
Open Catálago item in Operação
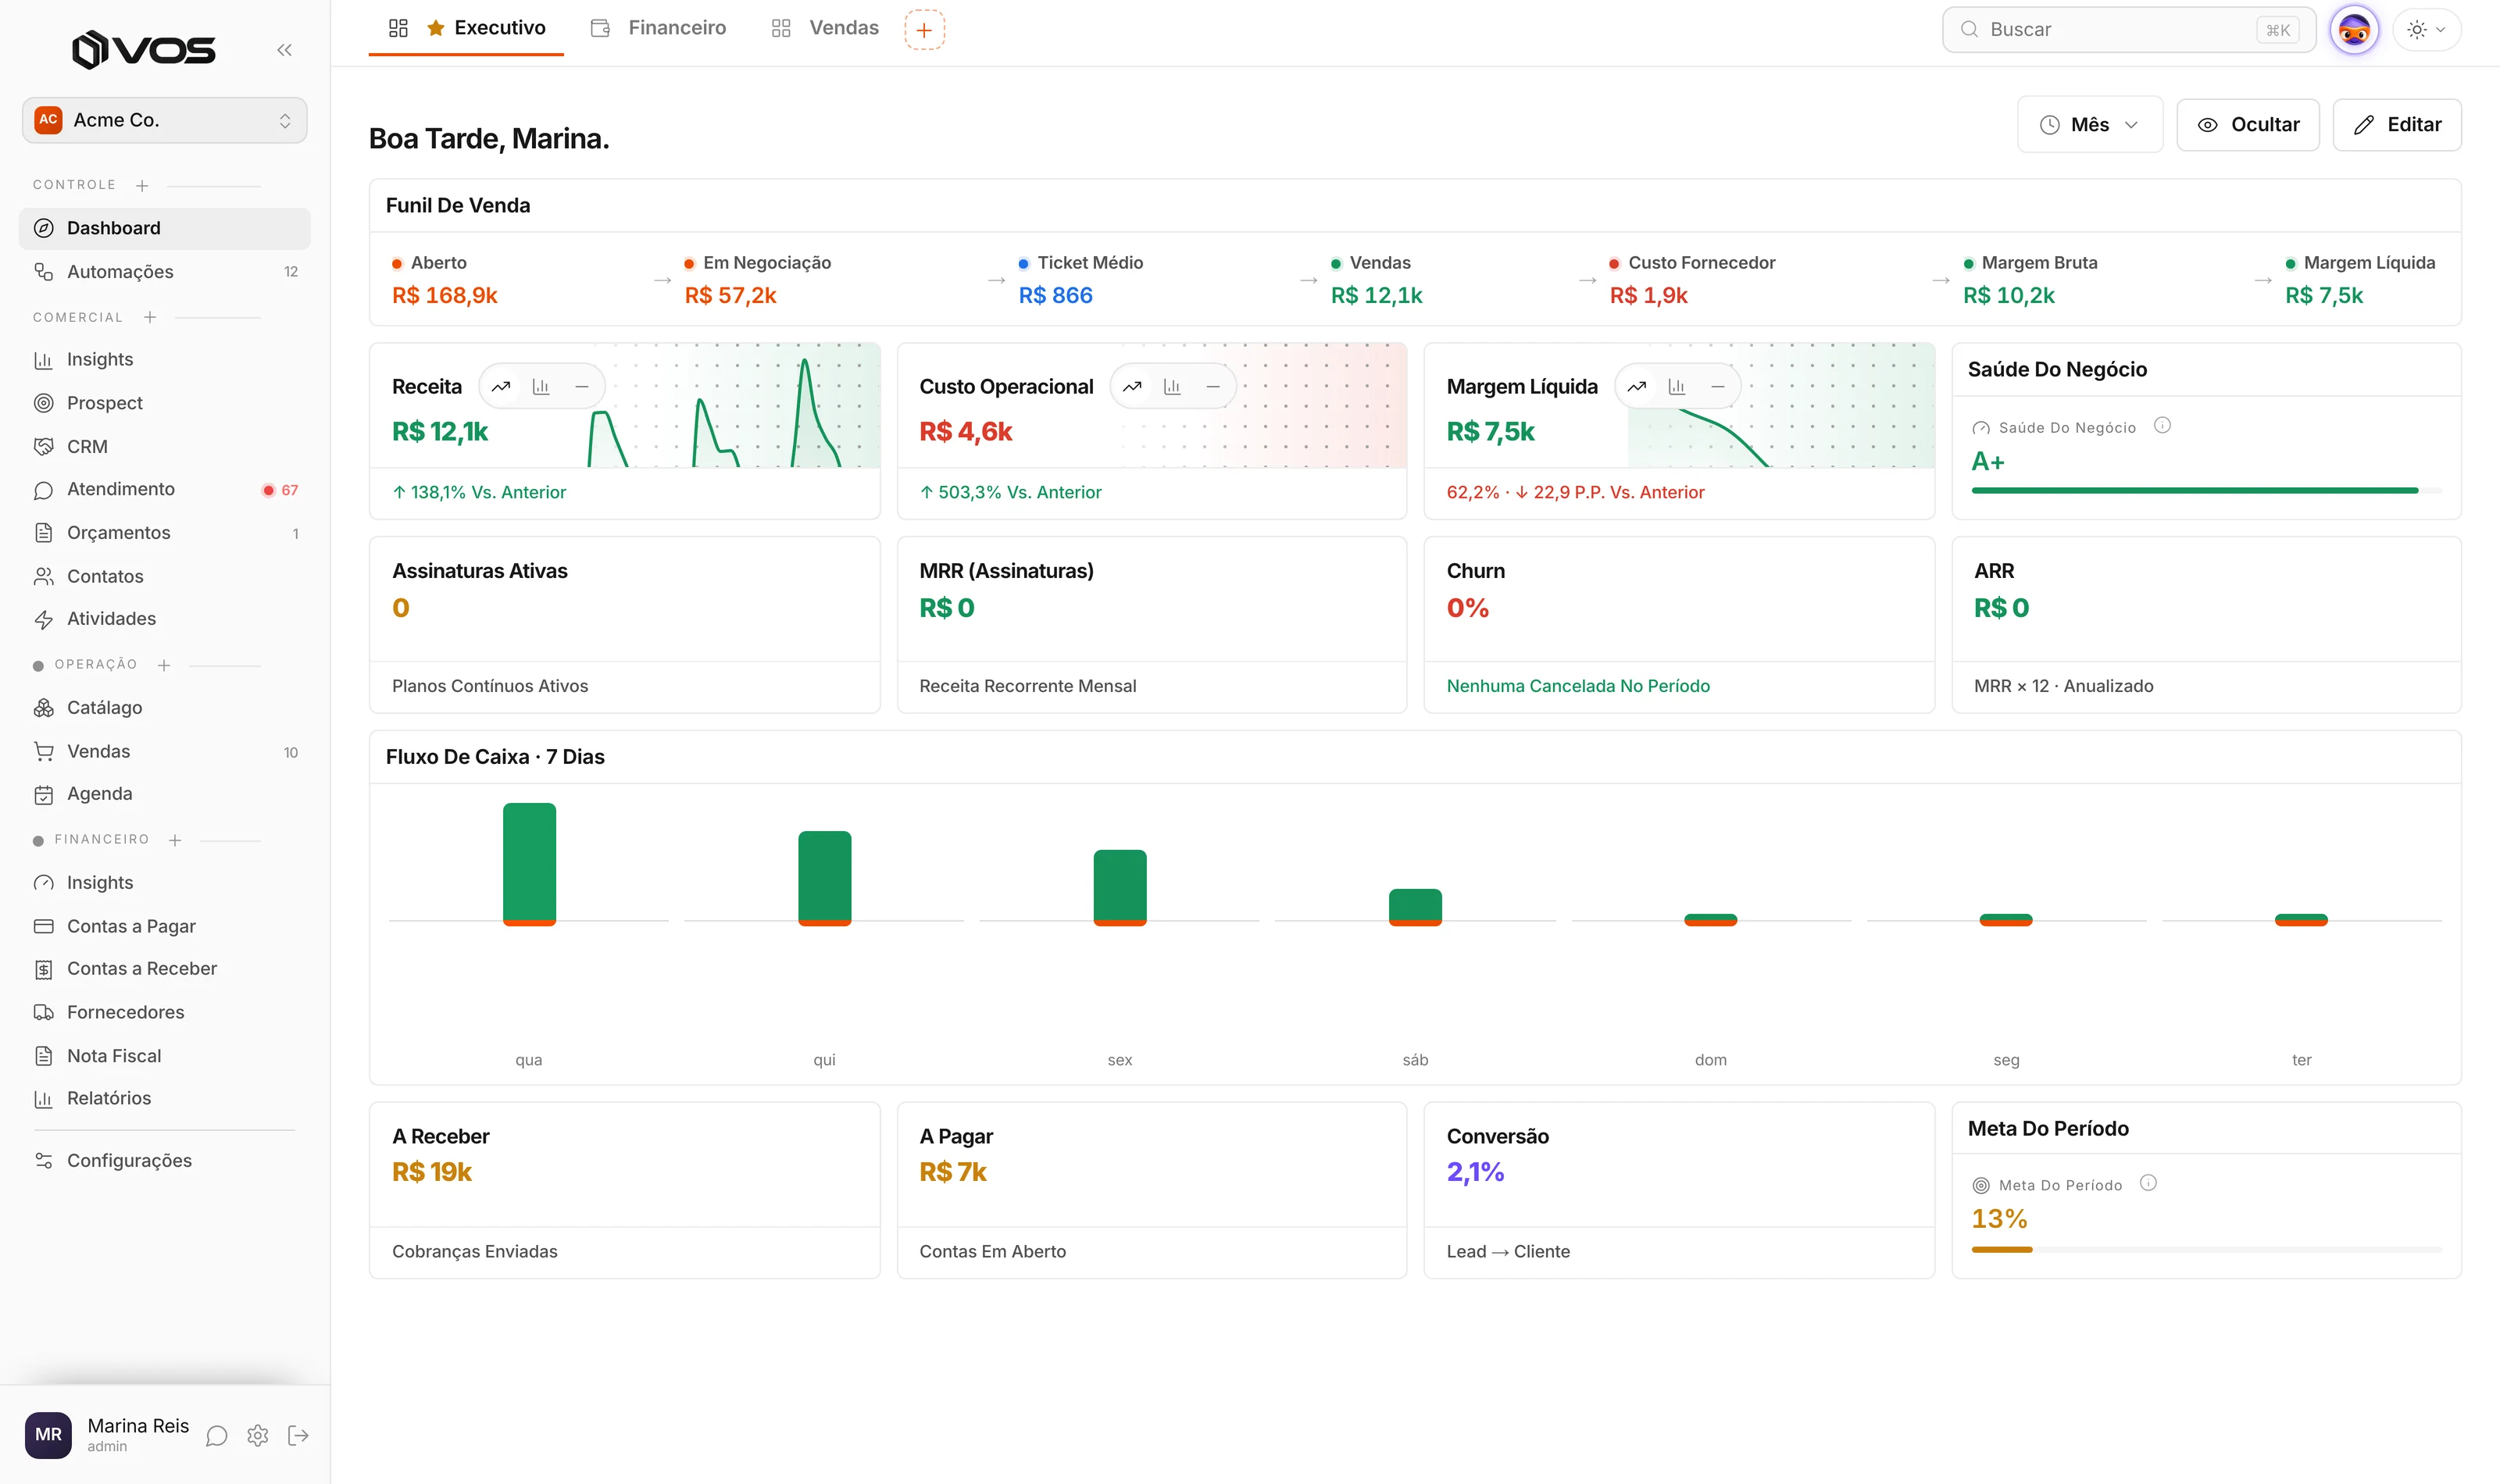pos(164,708)
